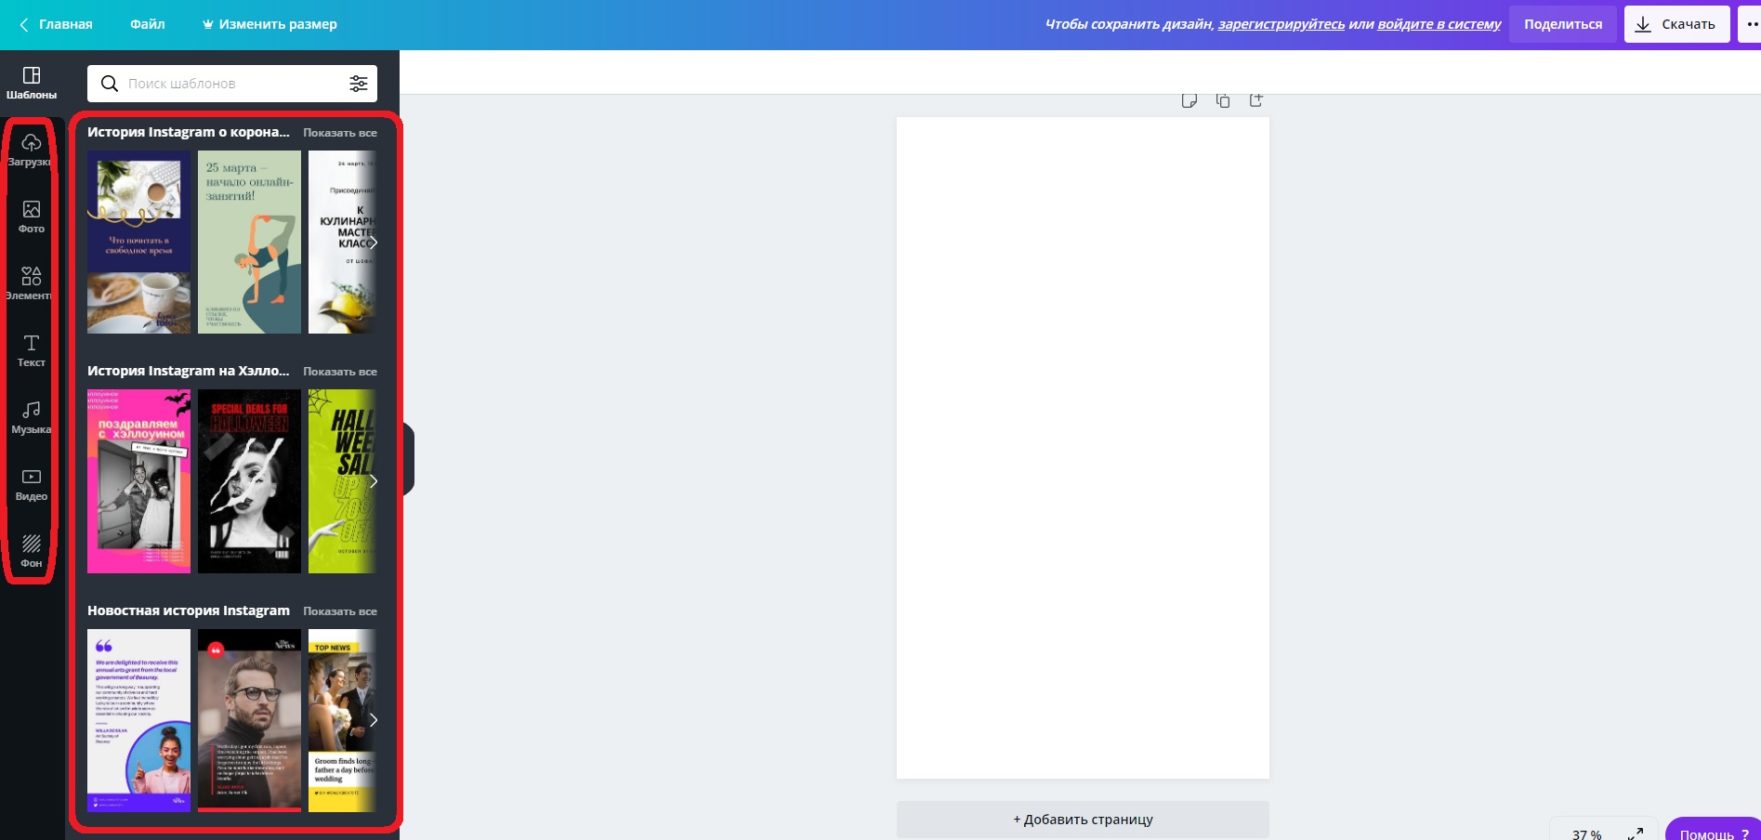Open the Текст text sidebar tab

pyautogui.click(x=31, y=351)
